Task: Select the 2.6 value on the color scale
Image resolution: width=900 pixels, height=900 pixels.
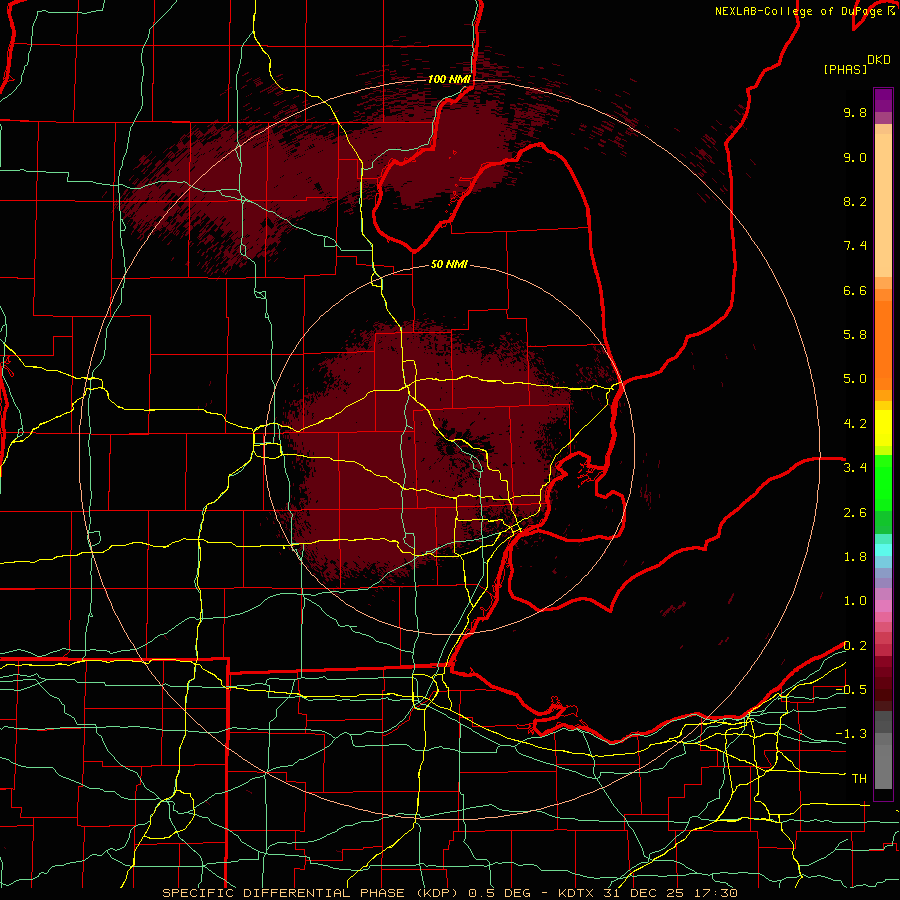Action: tap(855, 513)
